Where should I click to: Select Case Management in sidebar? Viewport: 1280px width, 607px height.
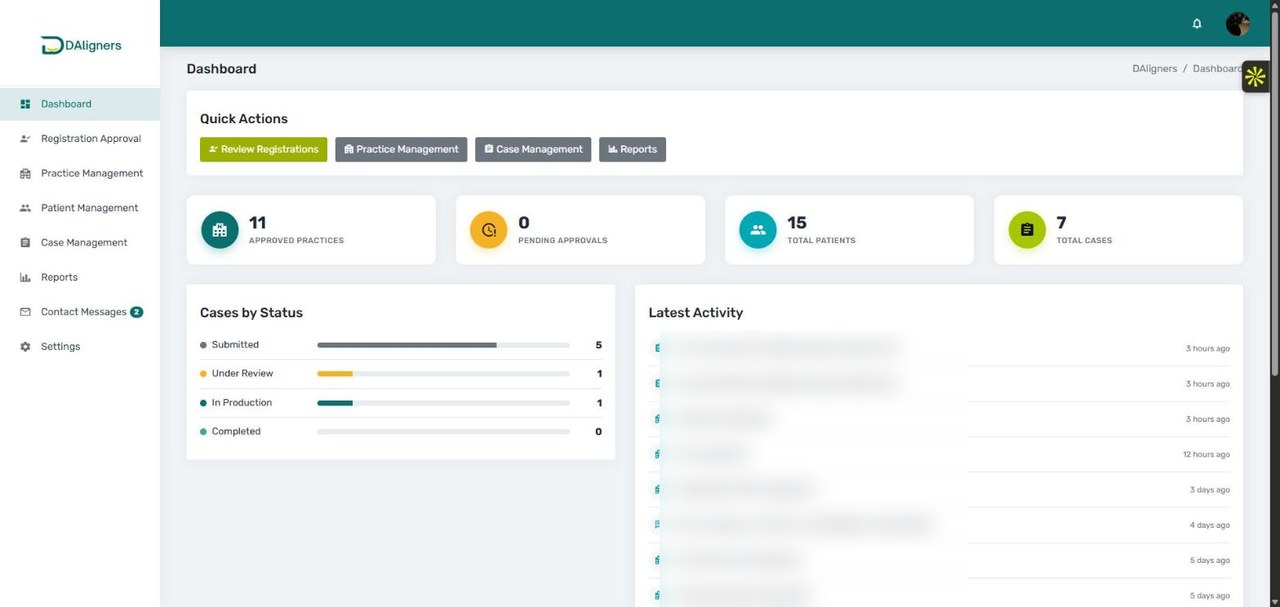80,243
